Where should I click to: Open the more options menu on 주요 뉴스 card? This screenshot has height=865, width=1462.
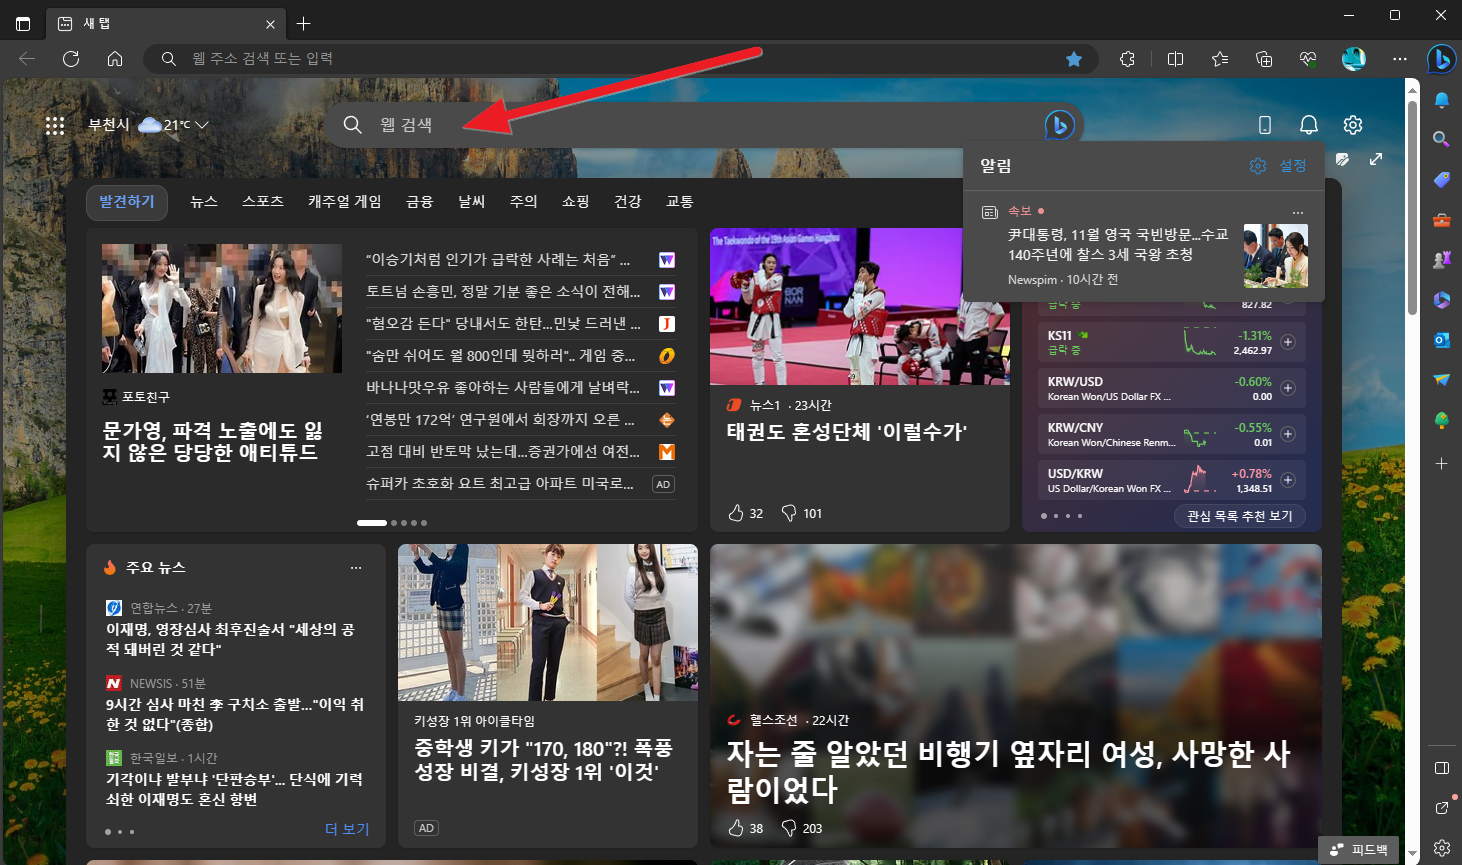[x=355, y=567]
